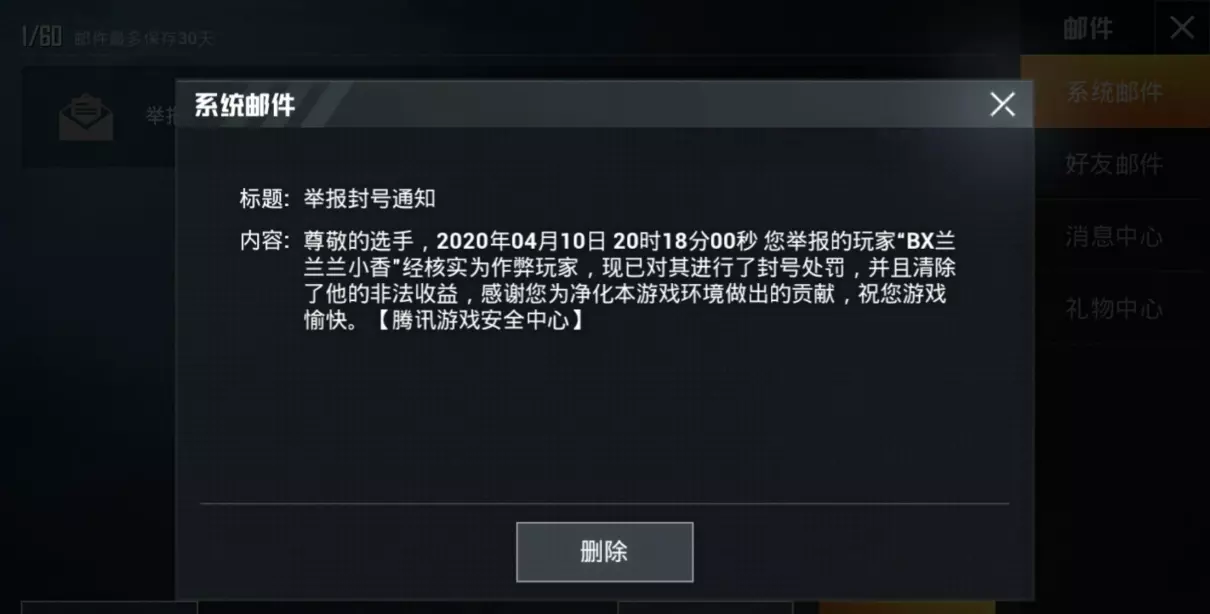Click the envelope icon in mail list

click(x=86, y=117)
